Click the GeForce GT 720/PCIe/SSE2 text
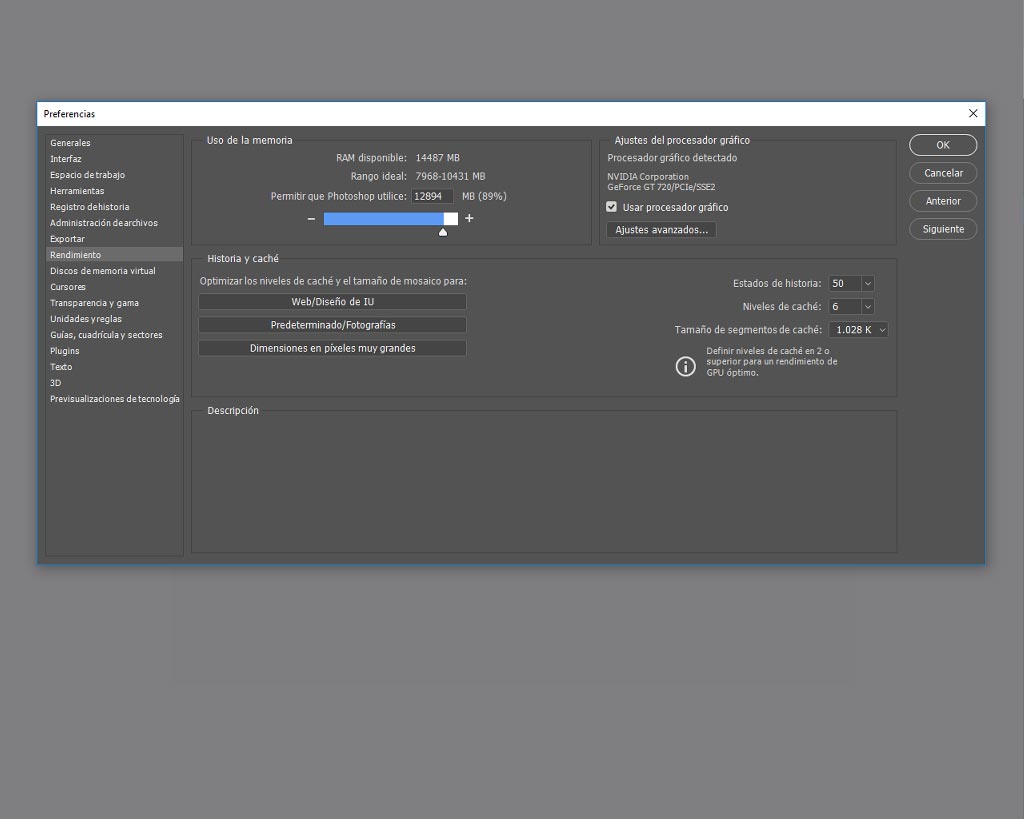1024x819 pixels. (x=661, y=187)
